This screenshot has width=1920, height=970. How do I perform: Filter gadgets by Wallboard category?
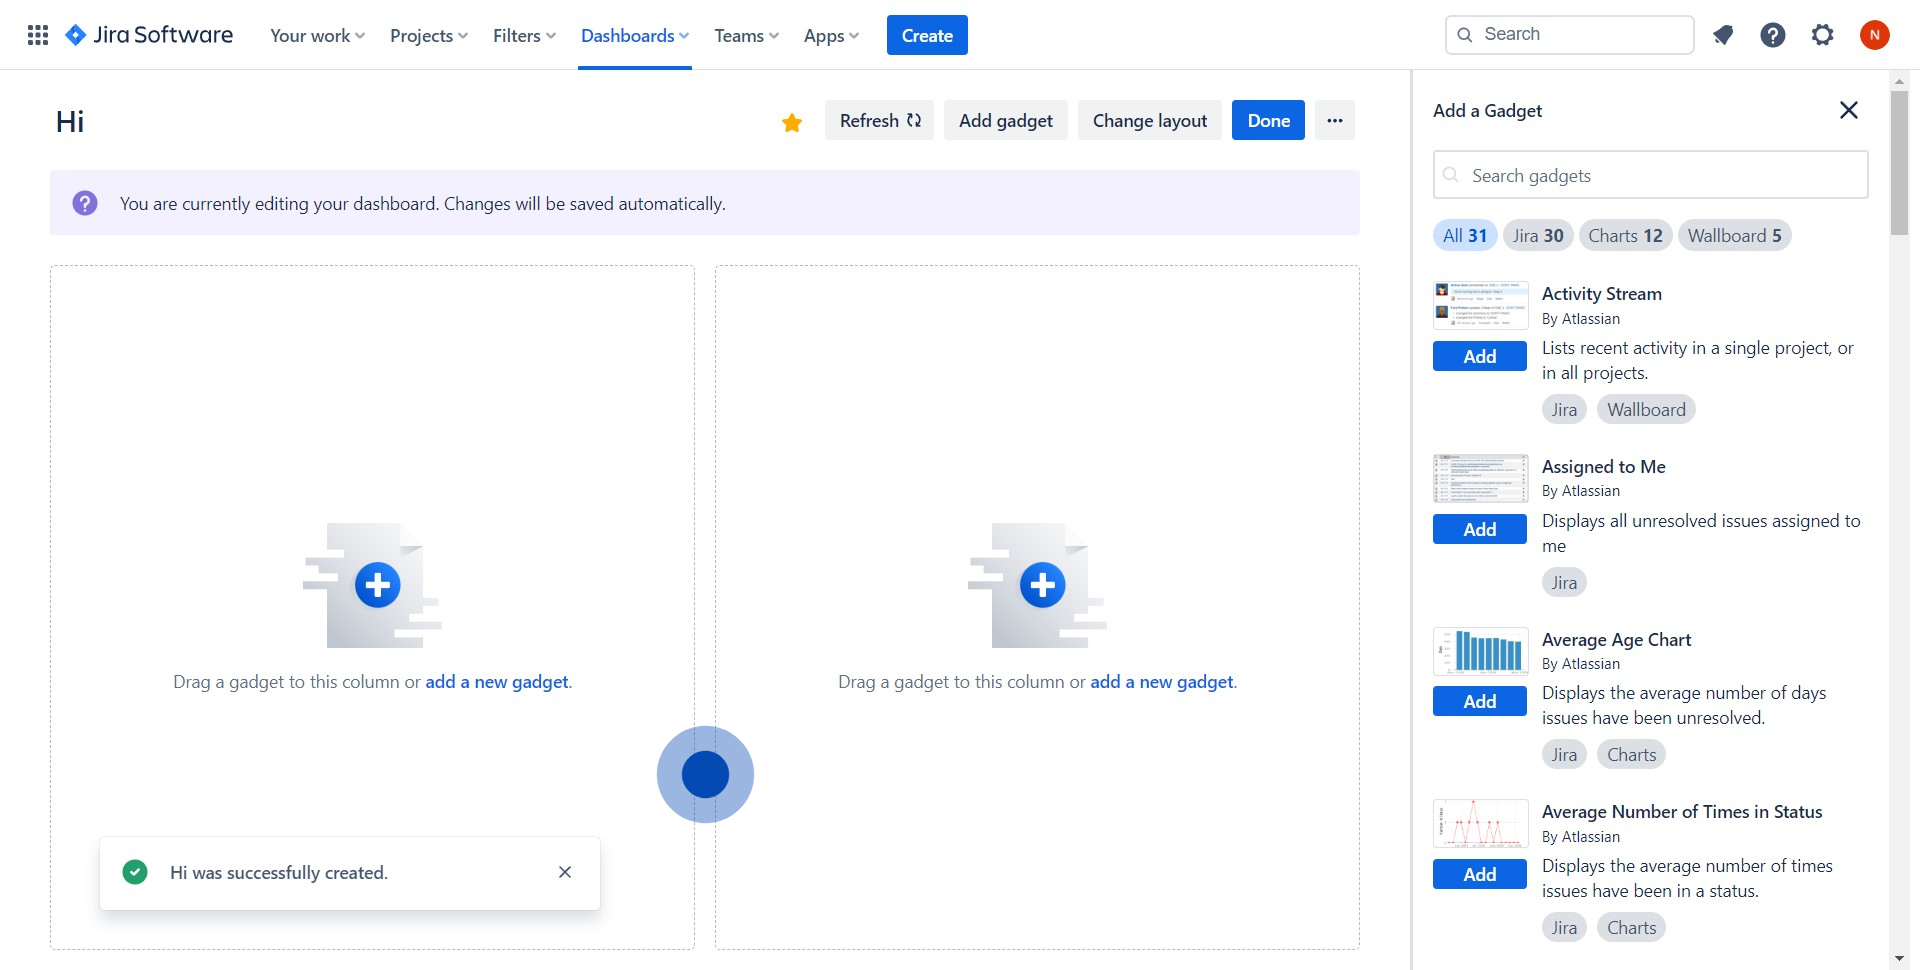(x=1734, y=236)
